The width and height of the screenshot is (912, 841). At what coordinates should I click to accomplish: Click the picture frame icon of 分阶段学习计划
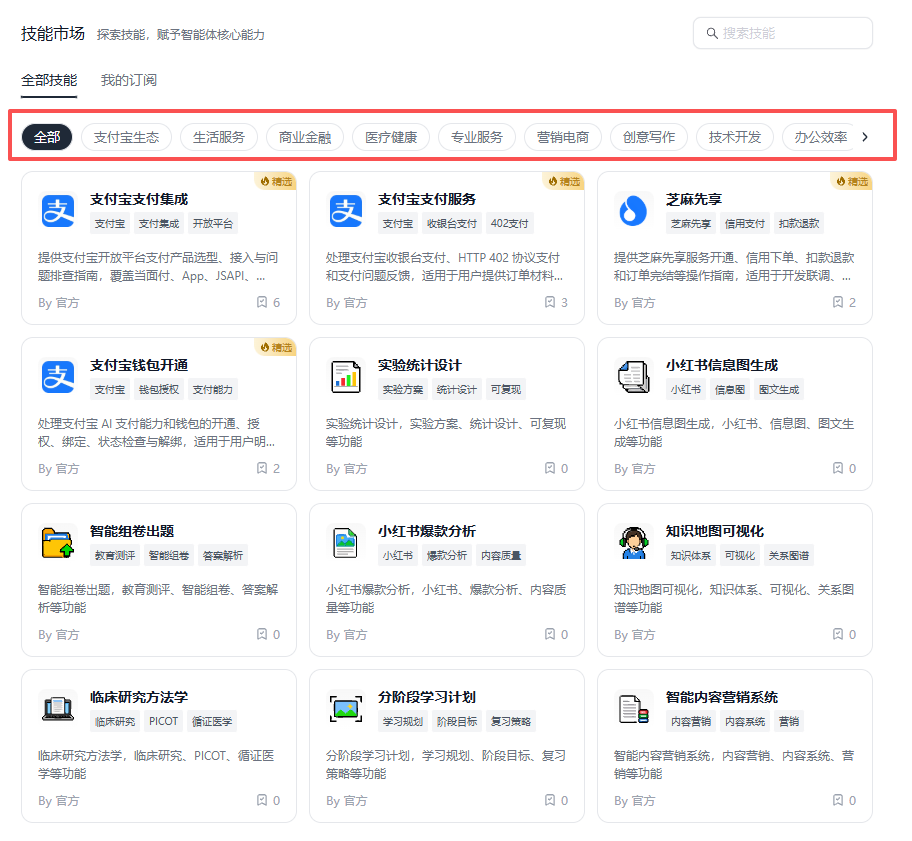click(346, 708)
